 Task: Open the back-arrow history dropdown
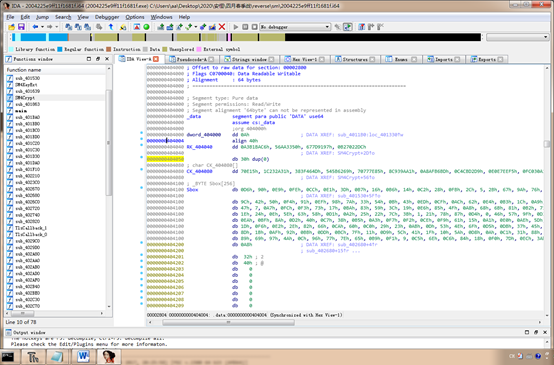pyautogui.click(x=42, y=27)
